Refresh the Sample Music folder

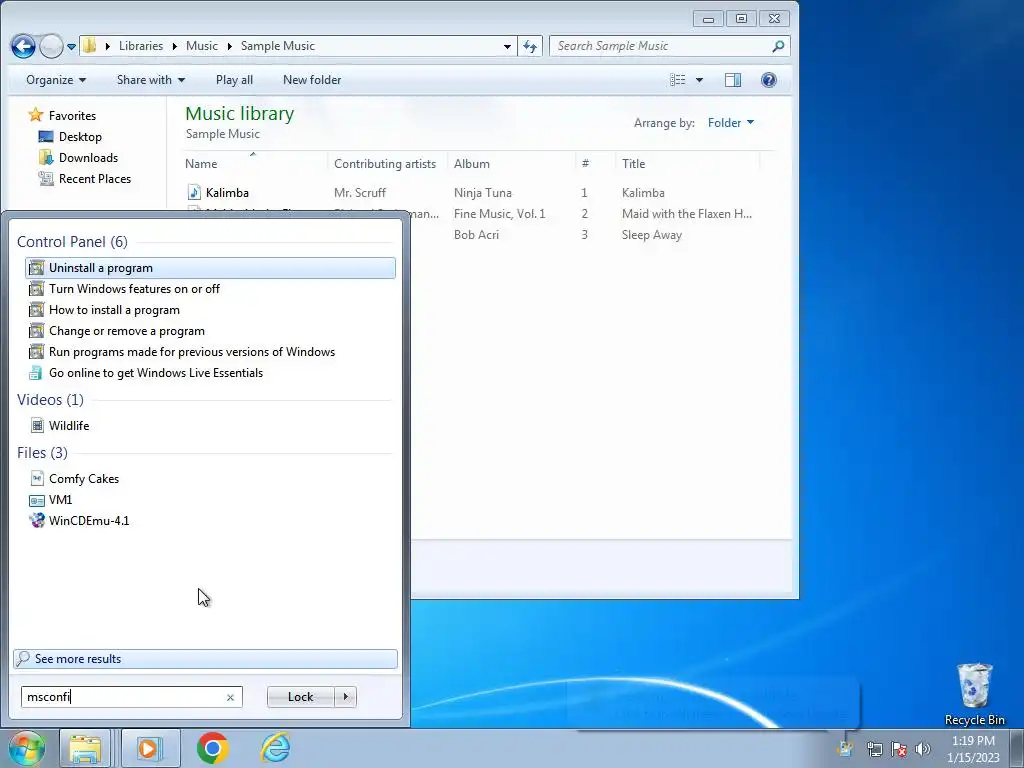(x=530, y=46)
